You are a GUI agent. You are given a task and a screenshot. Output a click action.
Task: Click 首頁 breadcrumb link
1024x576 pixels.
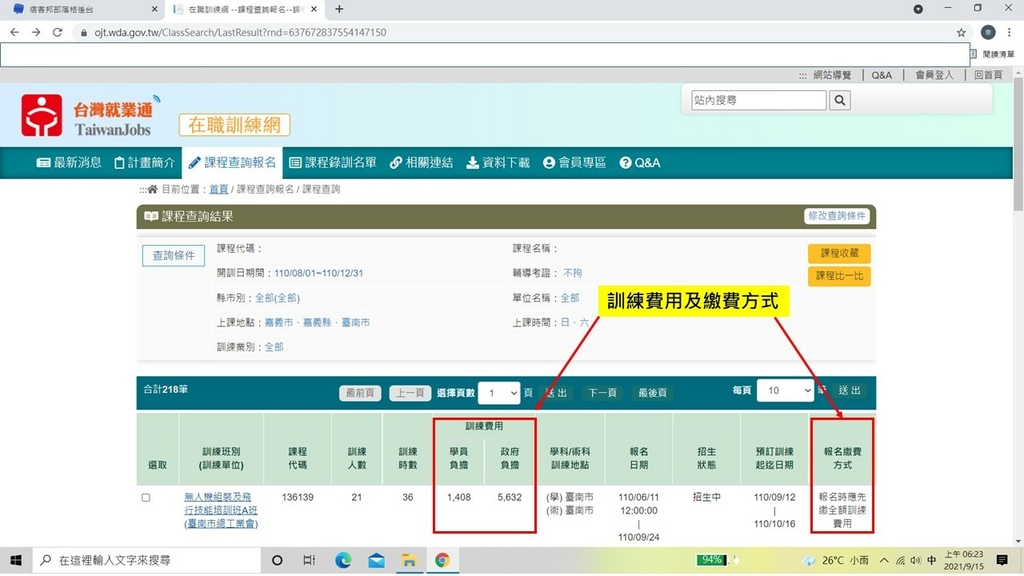(219, 189)
